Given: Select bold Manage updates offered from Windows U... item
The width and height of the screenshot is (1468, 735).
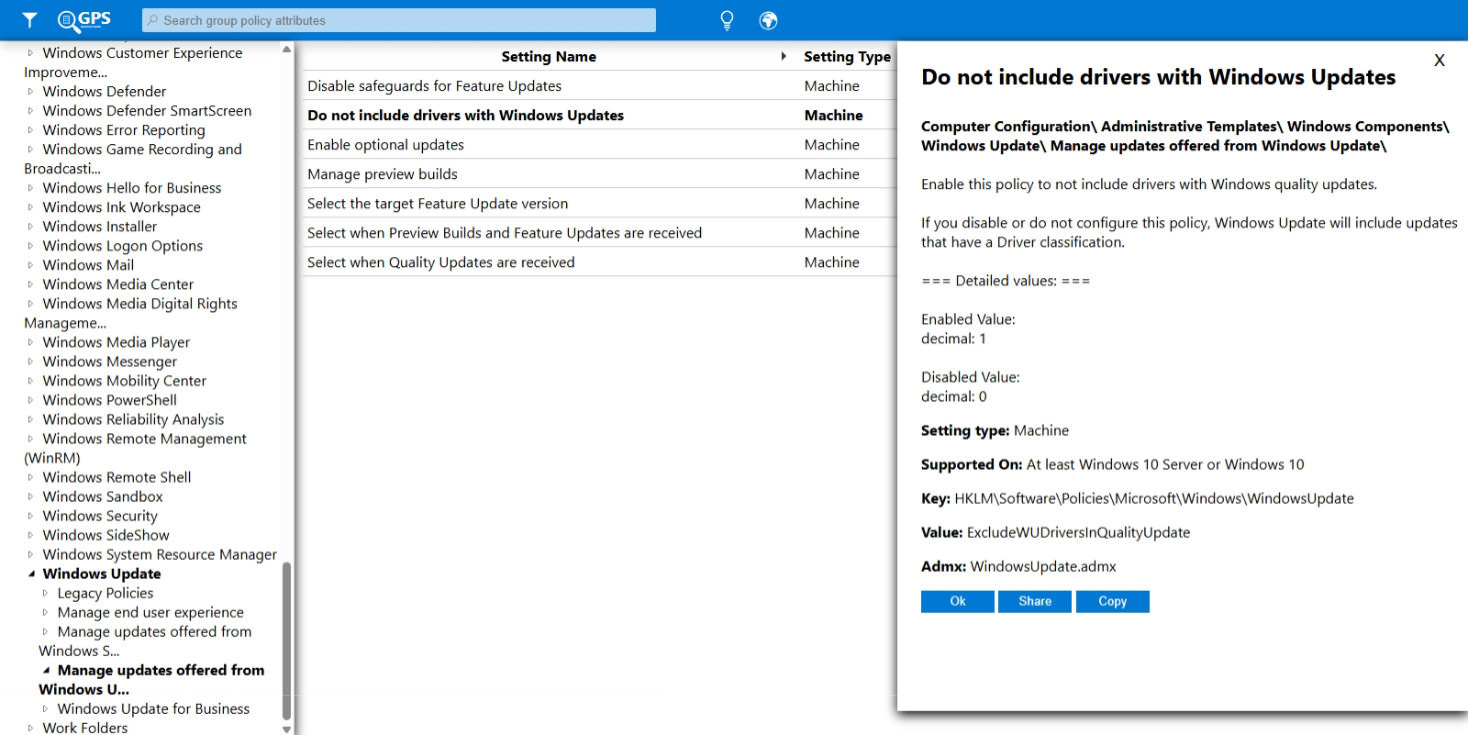Looking at the screenshot, I should coord(152,680).
